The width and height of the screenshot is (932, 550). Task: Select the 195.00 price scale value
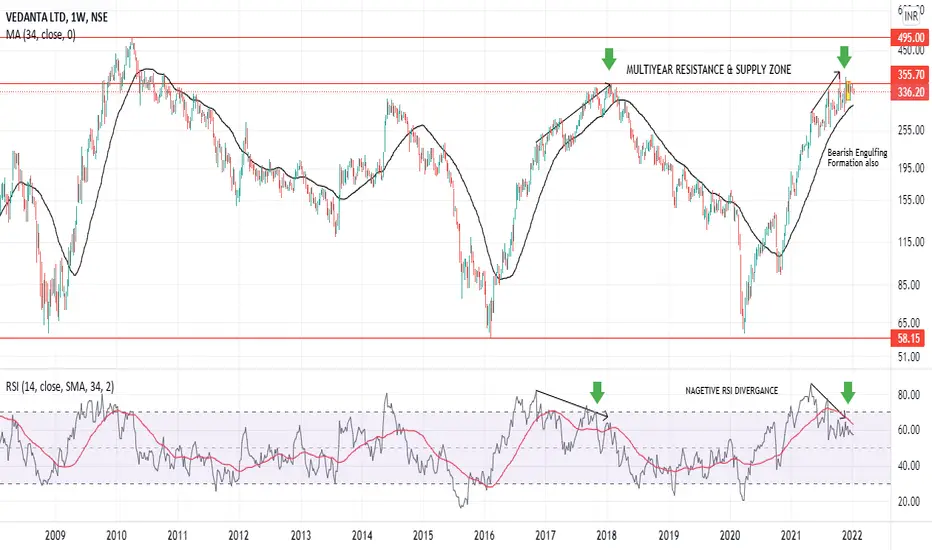[911, 168]
